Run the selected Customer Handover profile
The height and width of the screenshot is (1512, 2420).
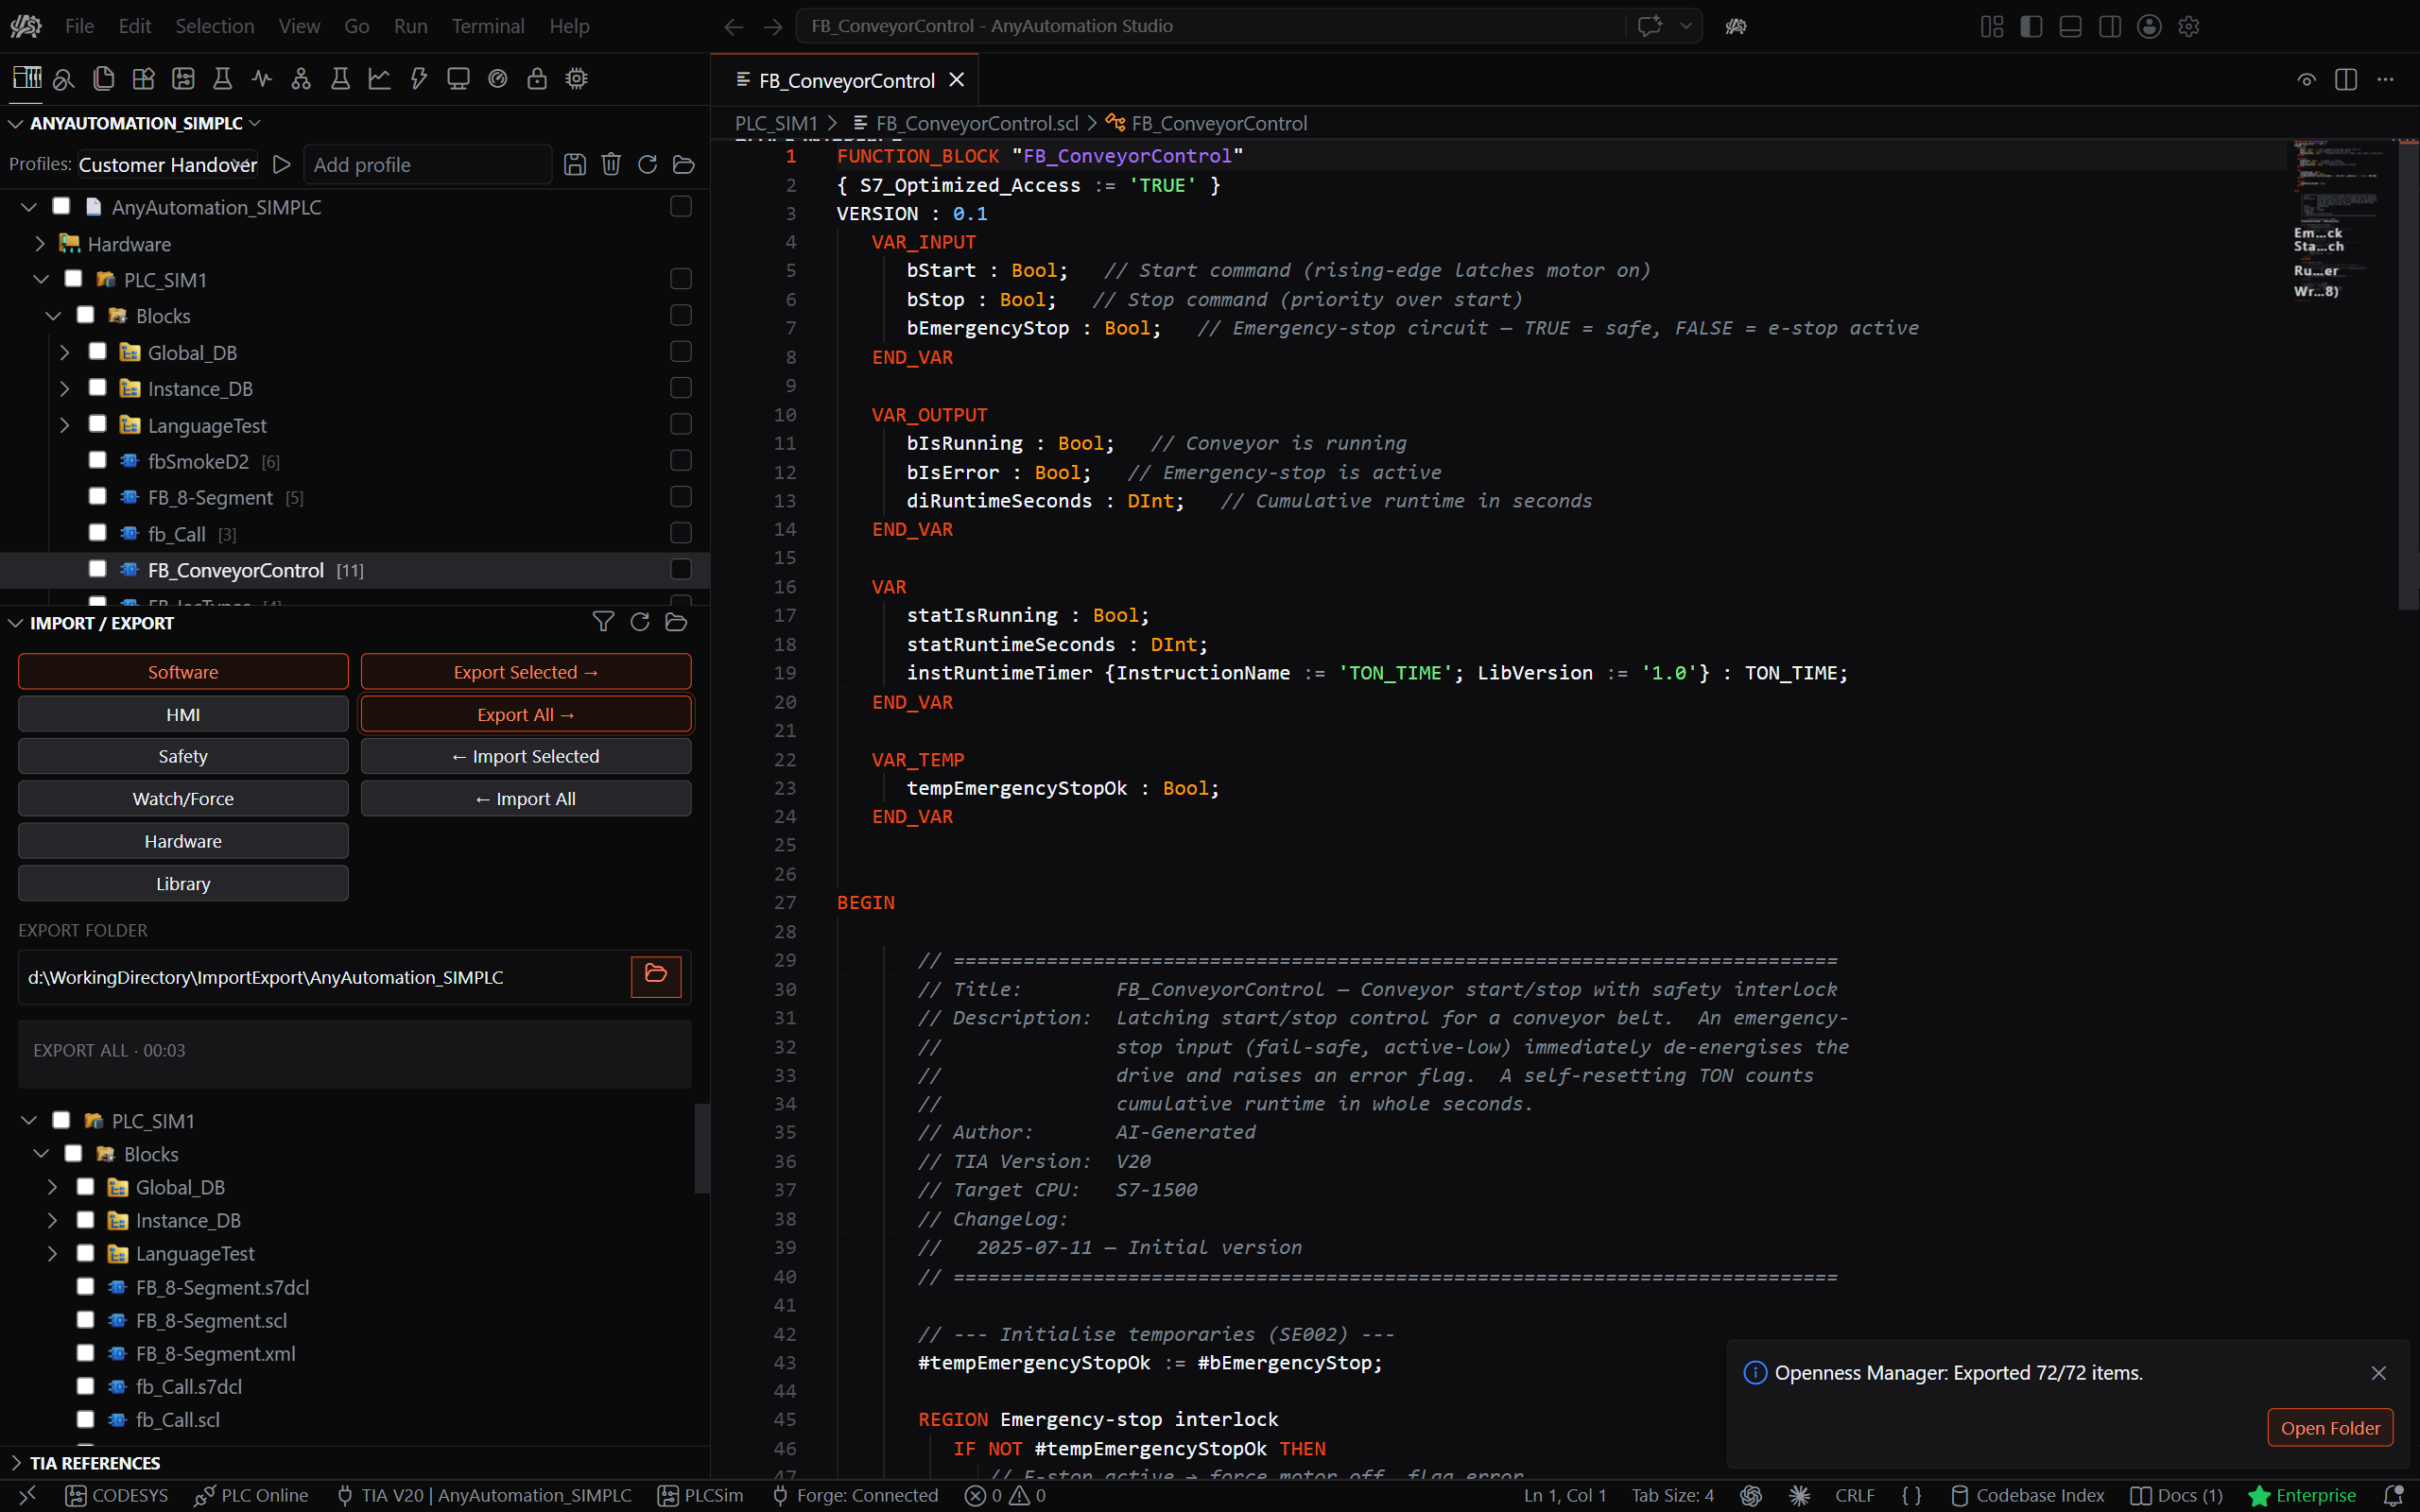(282, 164)
